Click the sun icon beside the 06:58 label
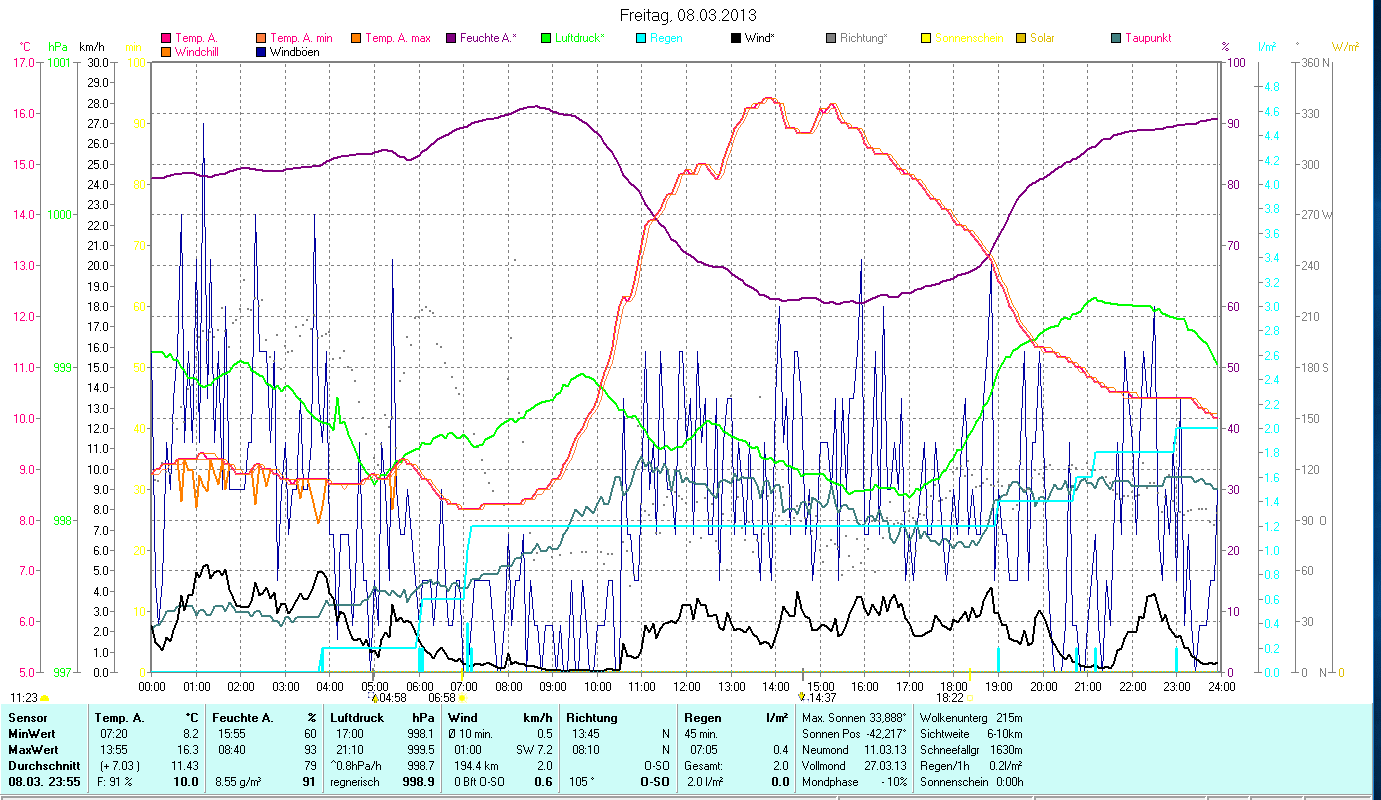1381x800 pixels. click(462, 698)
